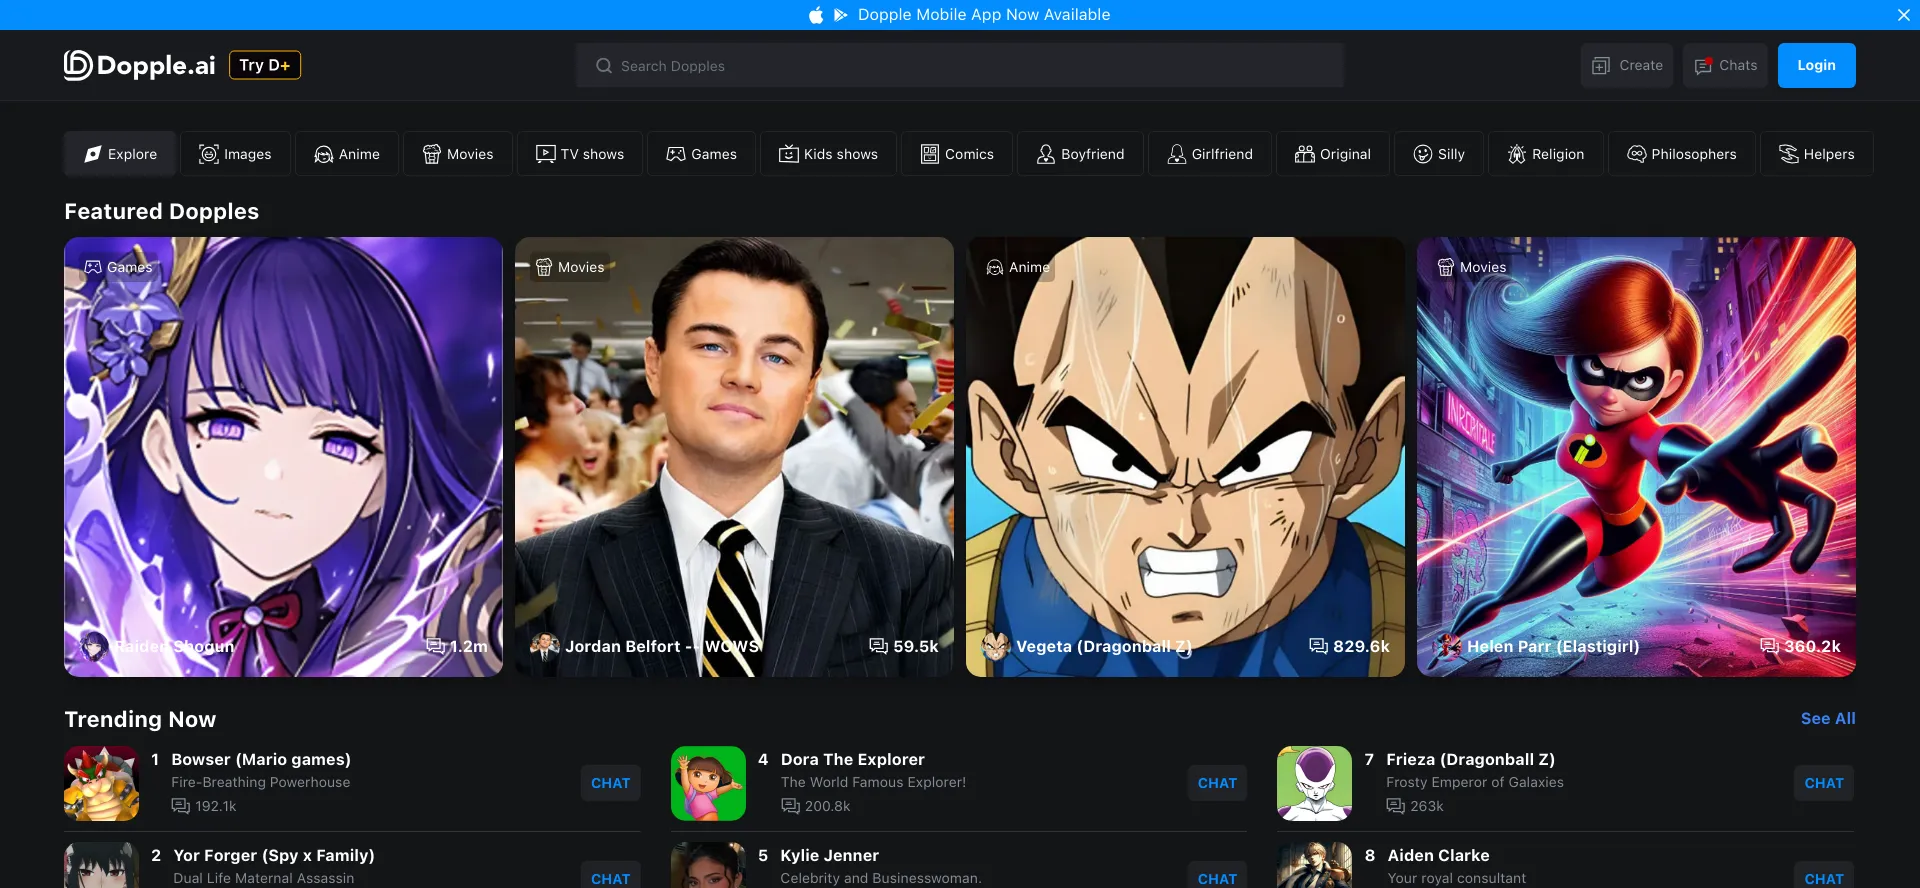1920x888 pixels.
Task: Switch to the Anime category
Action: pyautogui.click(x=346, y=154)
